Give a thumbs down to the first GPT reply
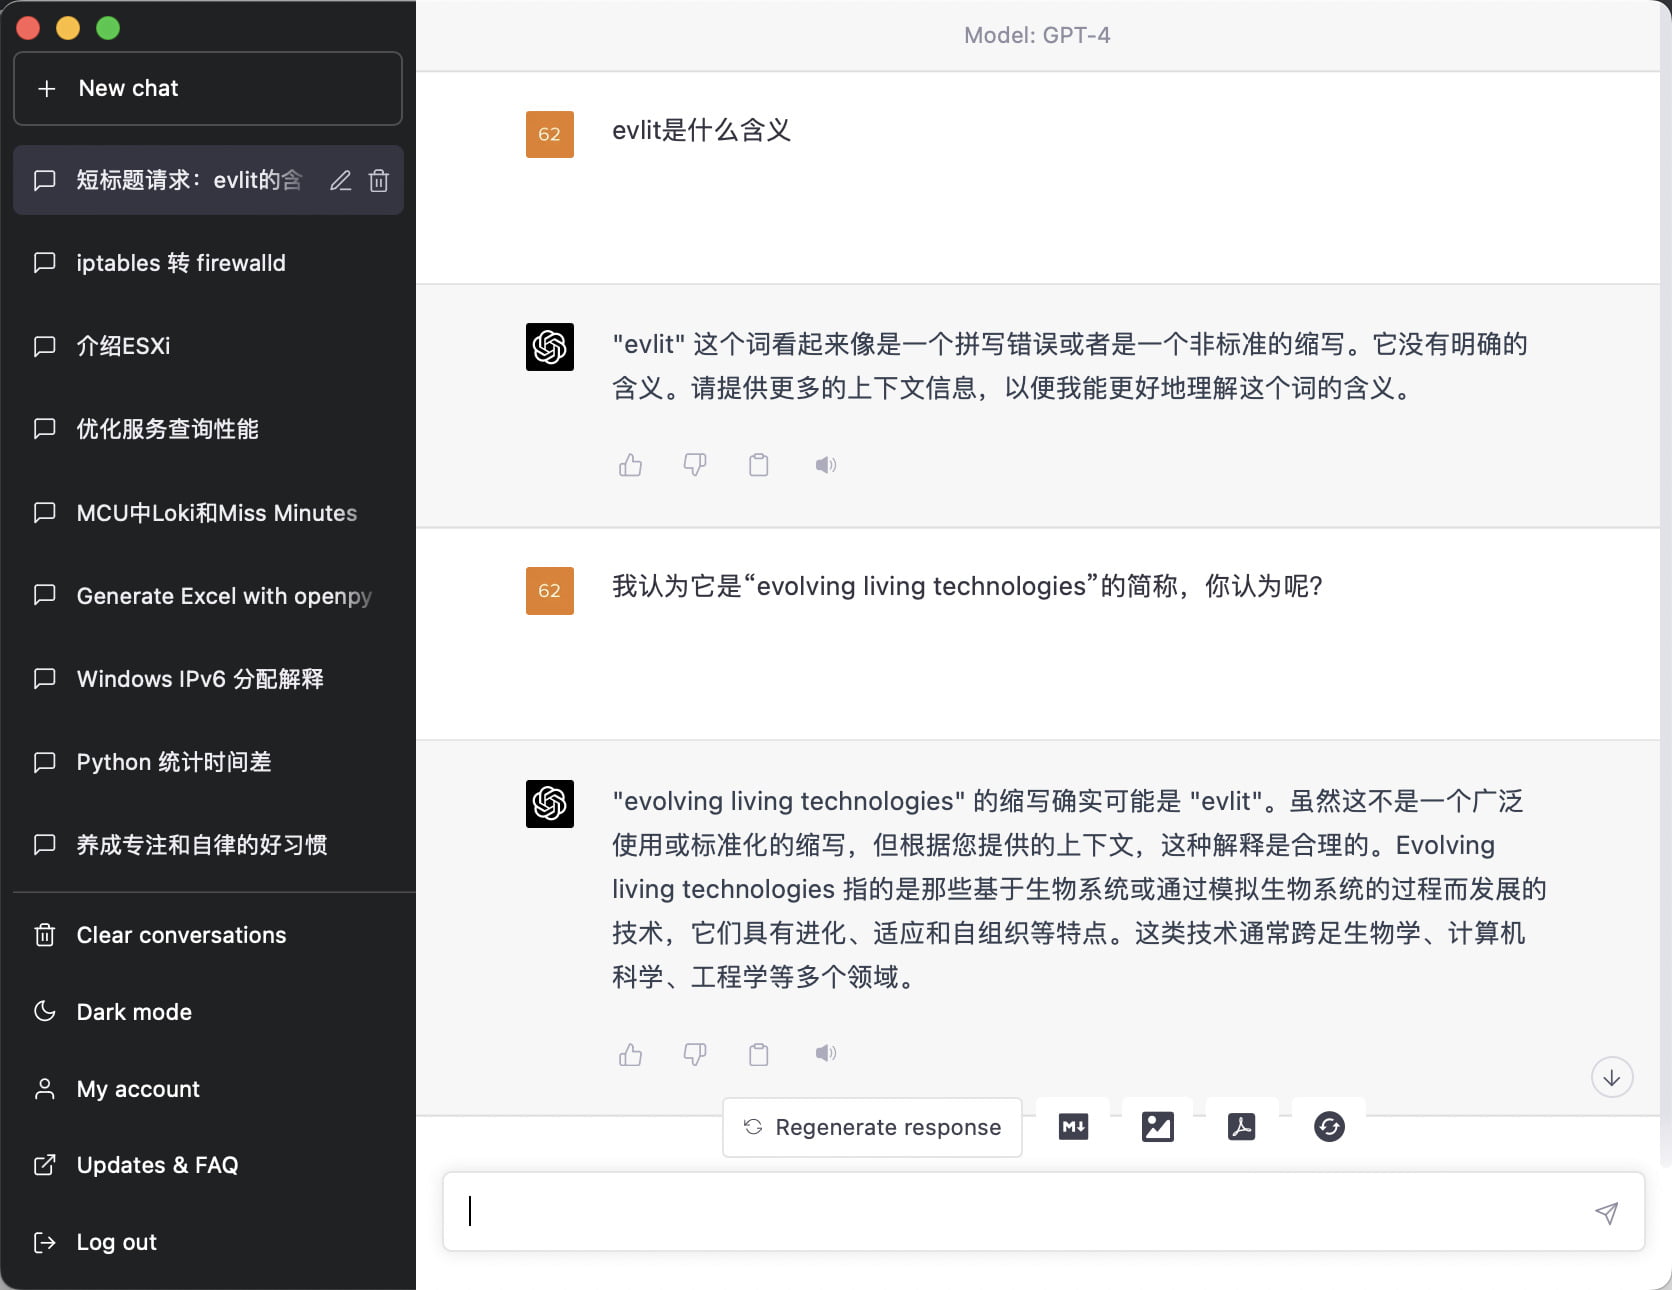Viewport: 1672px width, 1290px height. 695,464
